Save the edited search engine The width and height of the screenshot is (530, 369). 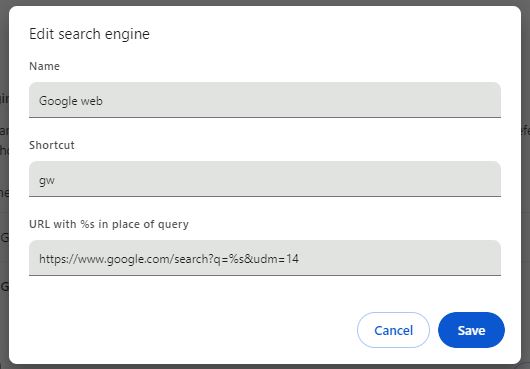[x=471, y=330]
